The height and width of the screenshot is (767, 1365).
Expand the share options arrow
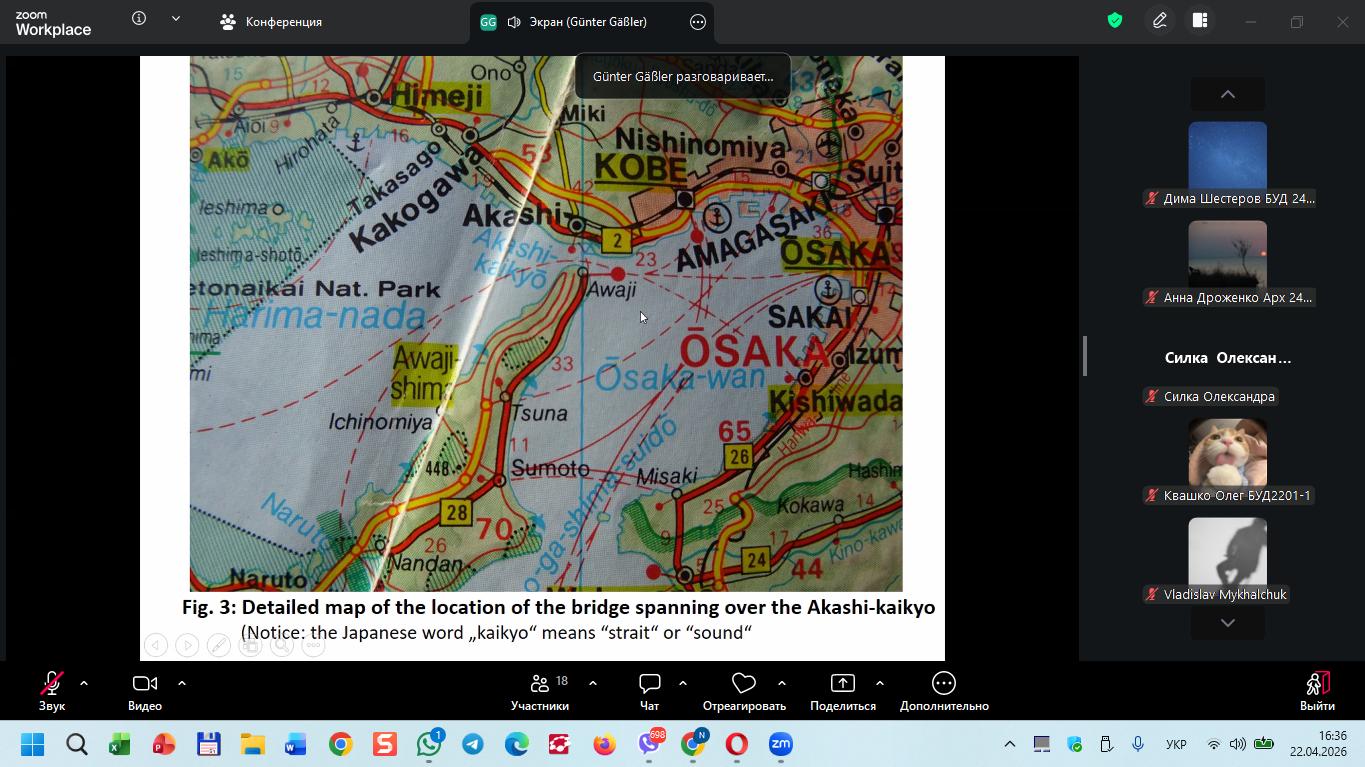(880, 683)
